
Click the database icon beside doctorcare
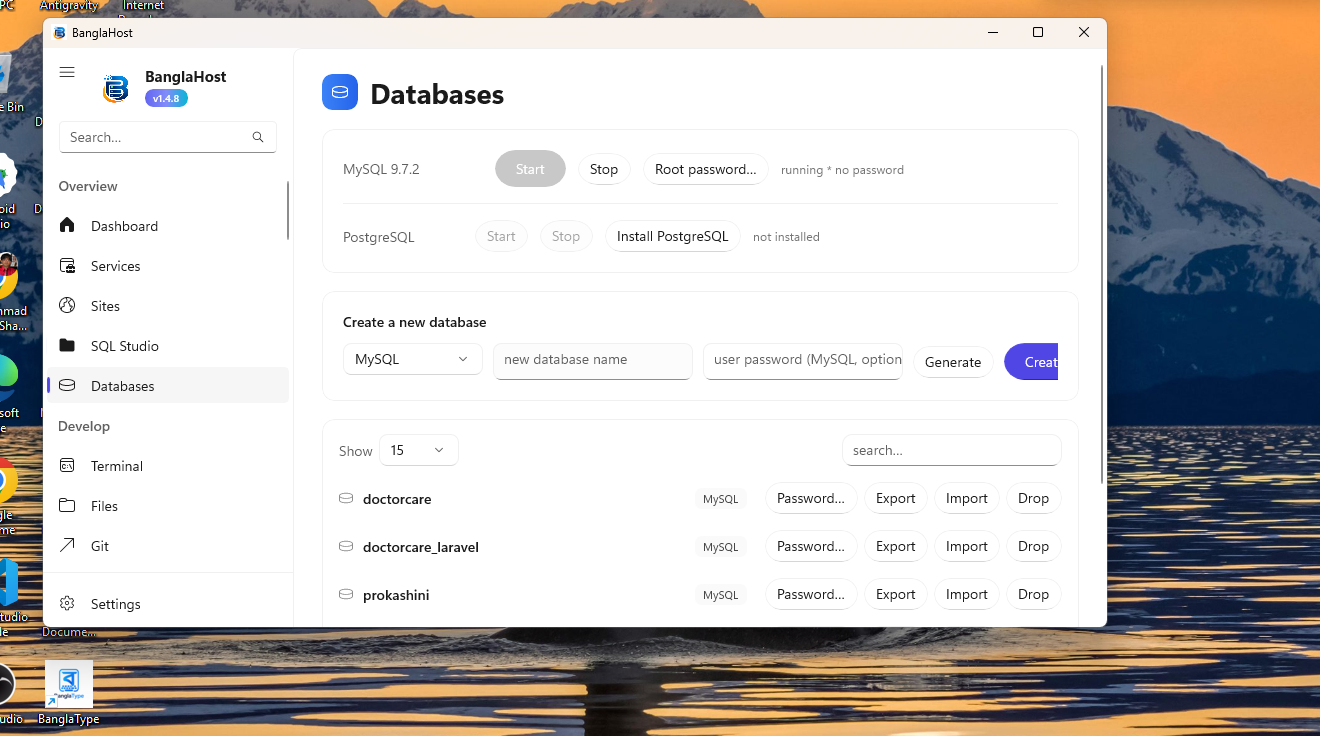346,498
